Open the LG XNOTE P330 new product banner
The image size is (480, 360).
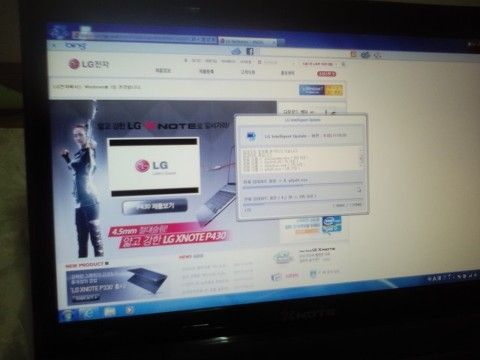117,286
